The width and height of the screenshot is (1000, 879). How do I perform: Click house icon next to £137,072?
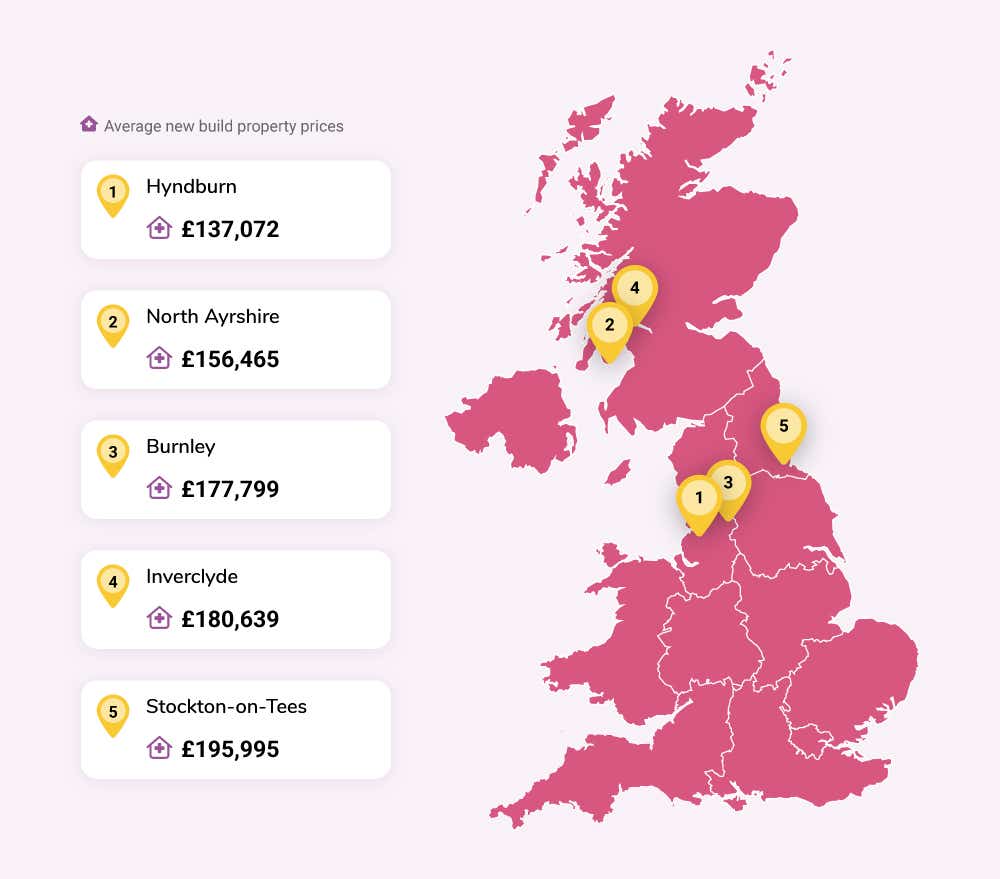[159, 228]
